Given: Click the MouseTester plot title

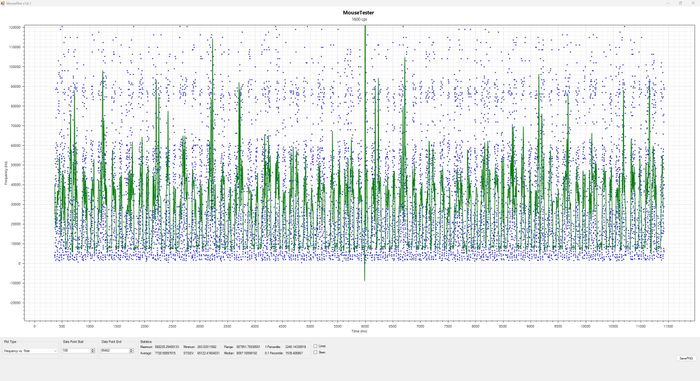Looking at the screenshot, I should coord(358,13).
